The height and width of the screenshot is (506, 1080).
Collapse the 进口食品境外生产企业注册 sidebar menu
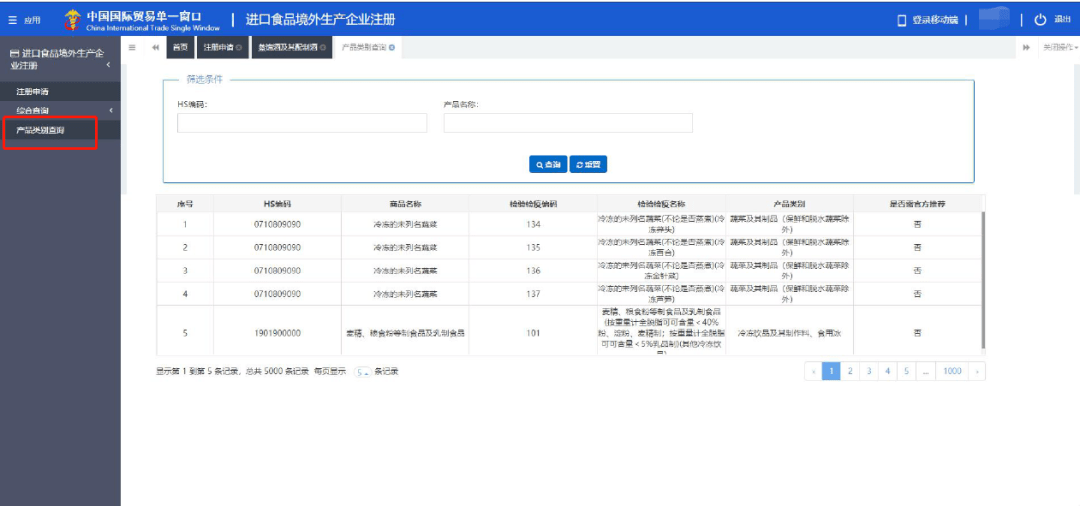tap(108, 65)
